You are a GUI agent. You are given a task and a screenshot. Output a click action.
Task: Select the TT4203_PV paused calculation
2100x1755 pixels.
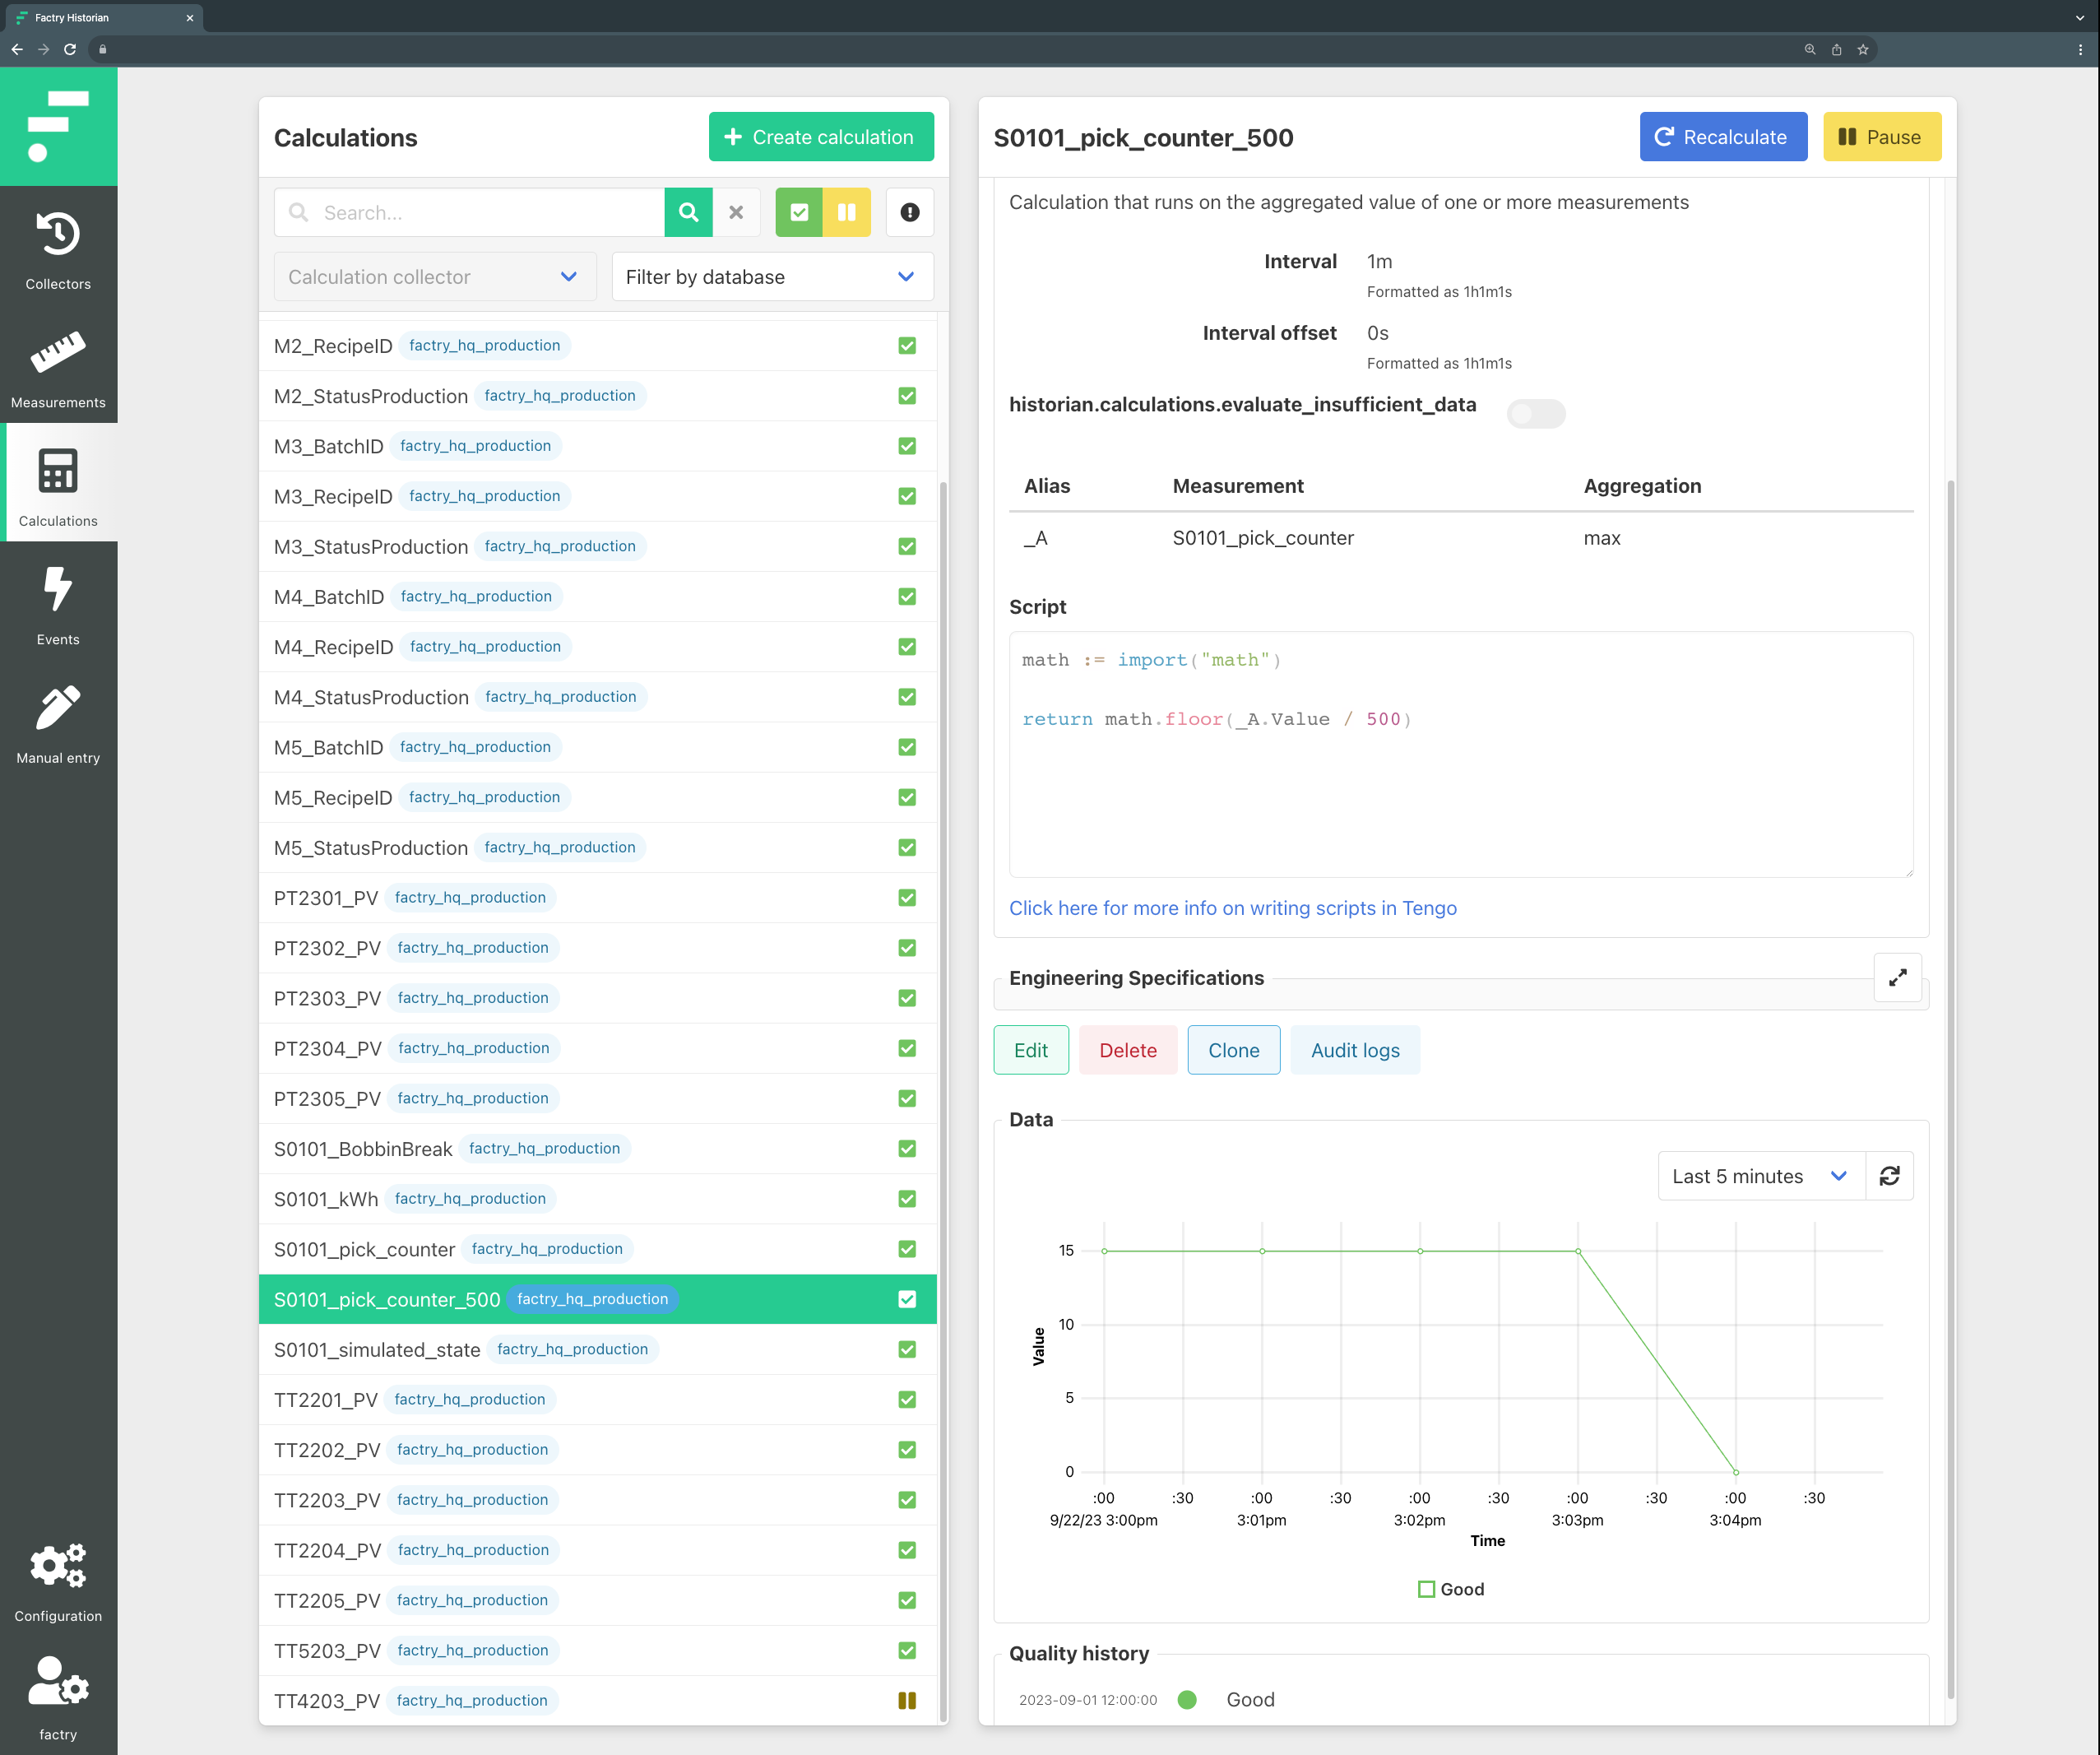click(x=328, y=1700)
